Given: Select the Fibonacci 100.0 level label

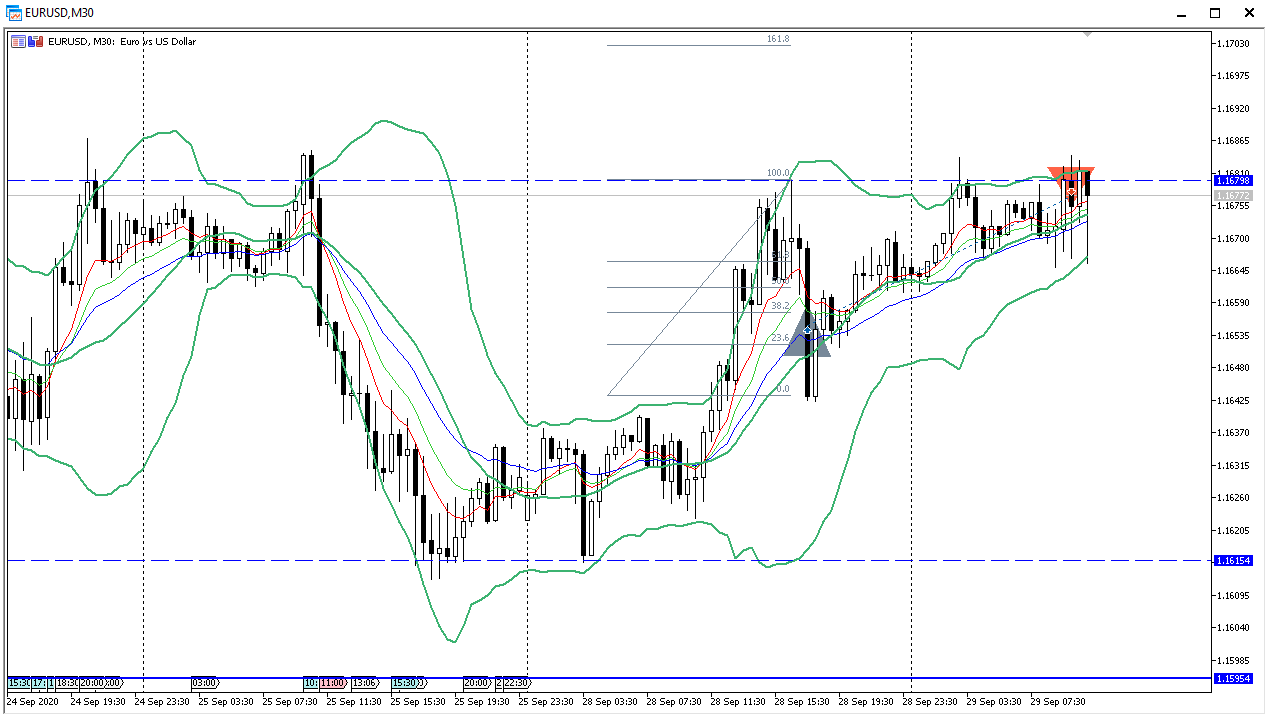Looking at the screenshot, I should (778, 173).
